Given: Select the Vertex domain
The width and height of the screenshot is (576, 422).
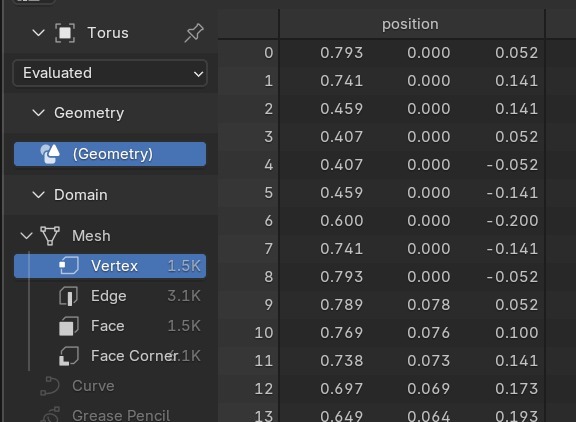Looking at the screenshot, I should tap(110, 266).
